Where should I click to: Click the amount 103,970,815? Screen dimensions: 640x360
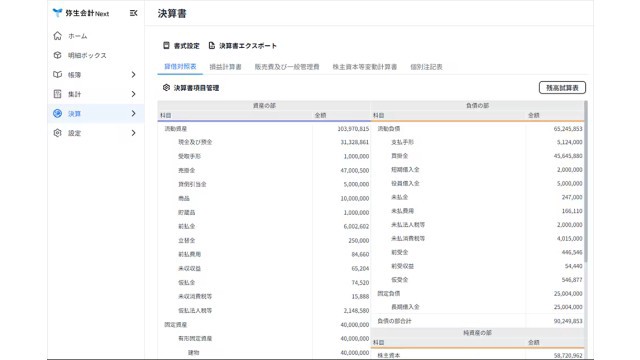click(x=353, y=129)
